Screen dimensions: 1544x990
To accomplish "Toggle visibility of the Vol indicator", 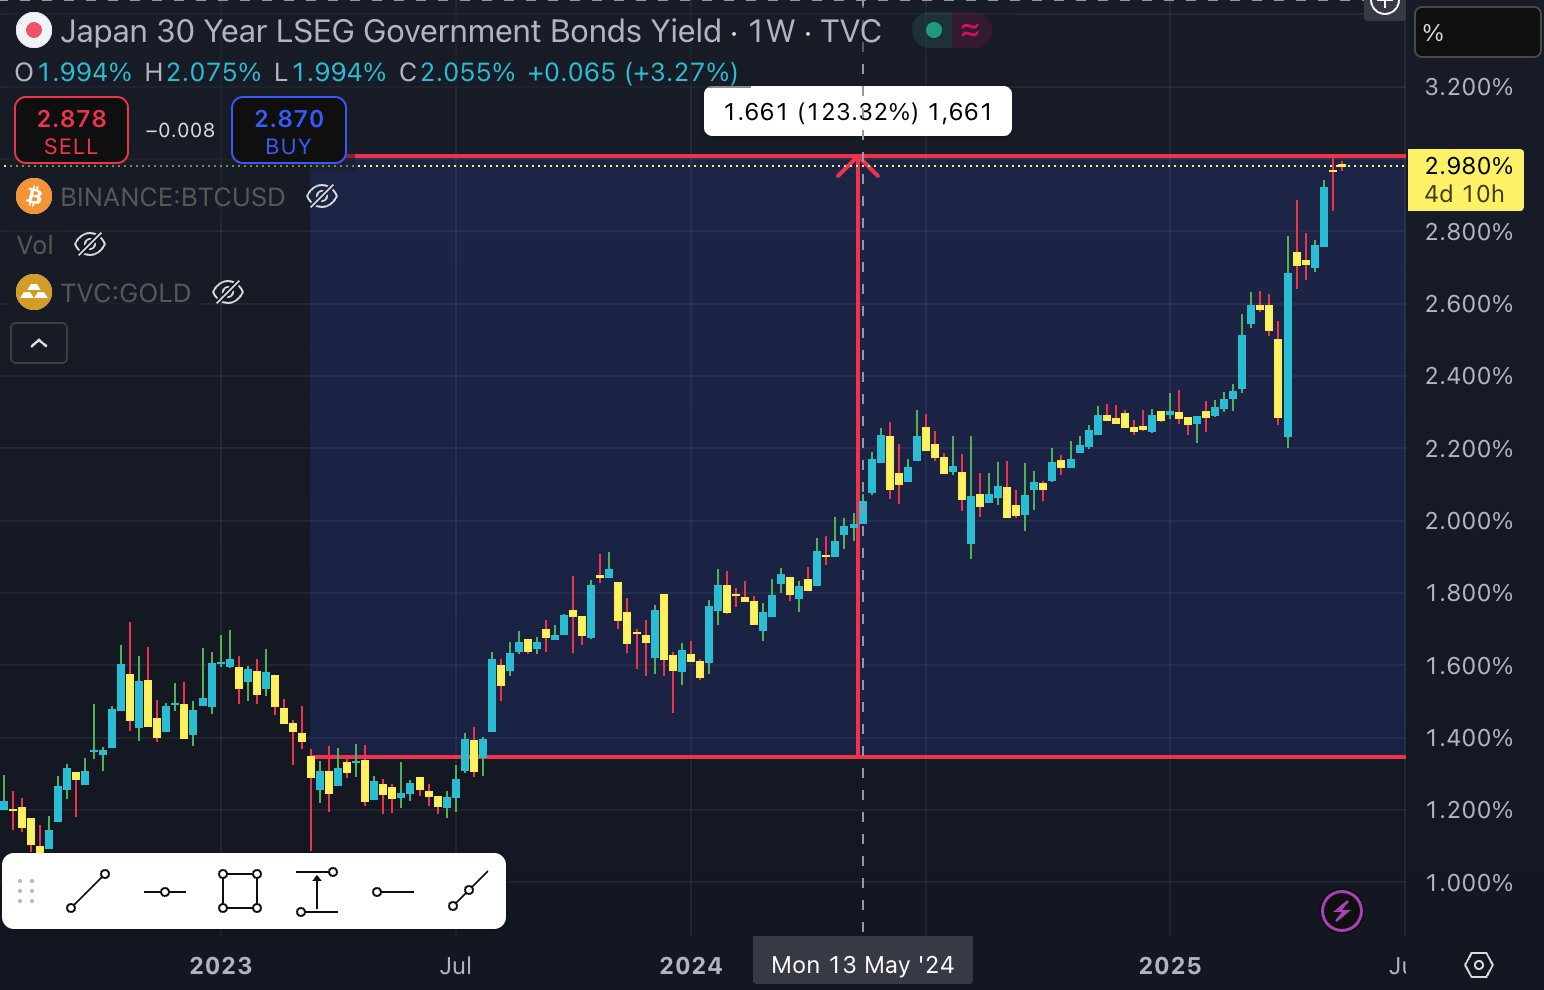I will [x=90, y=244].
